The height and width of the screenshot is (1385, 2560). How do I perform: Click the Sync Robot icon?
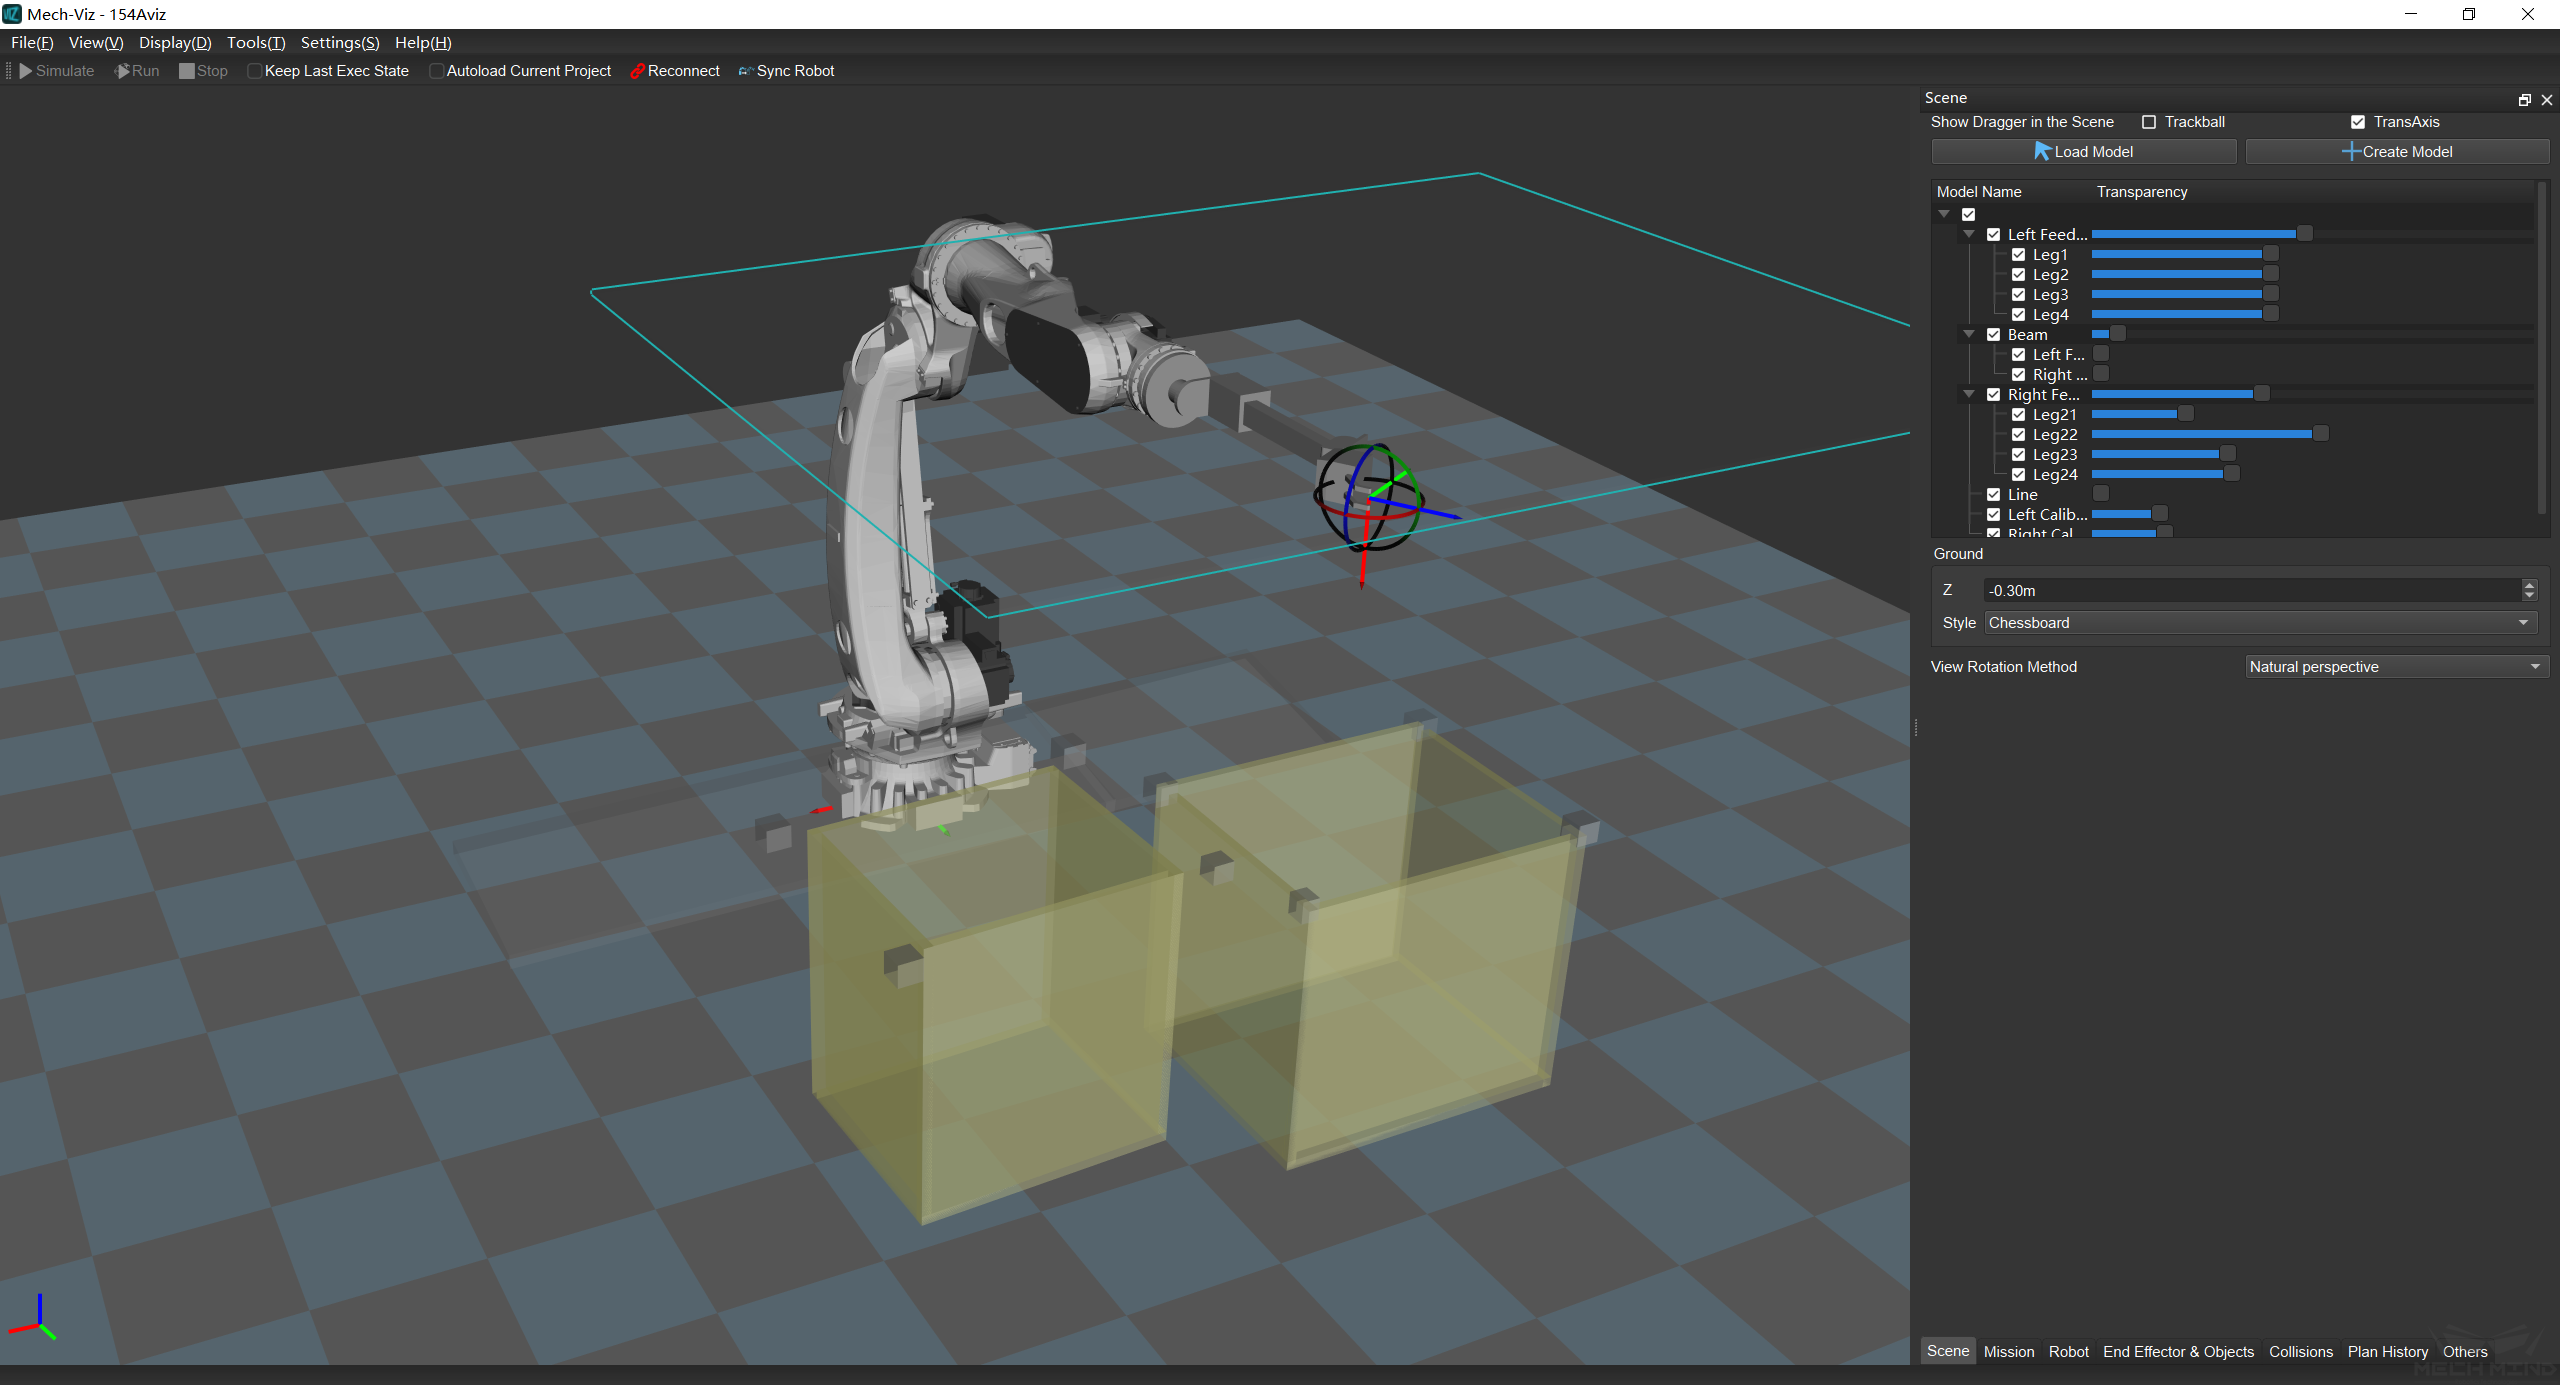[746, 71]
